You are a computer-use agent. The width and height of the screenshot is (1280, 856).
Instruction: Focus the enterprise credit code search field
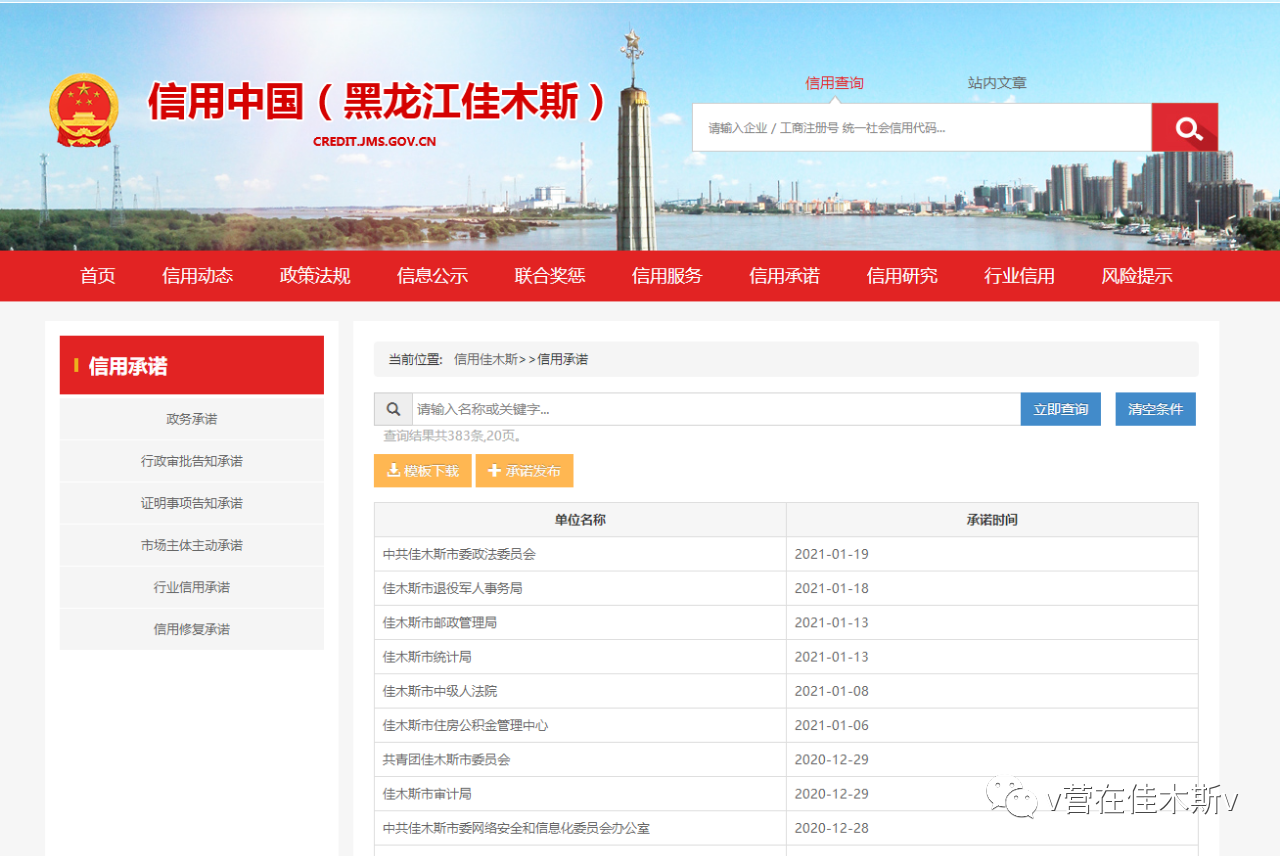(x=922, y=127)
